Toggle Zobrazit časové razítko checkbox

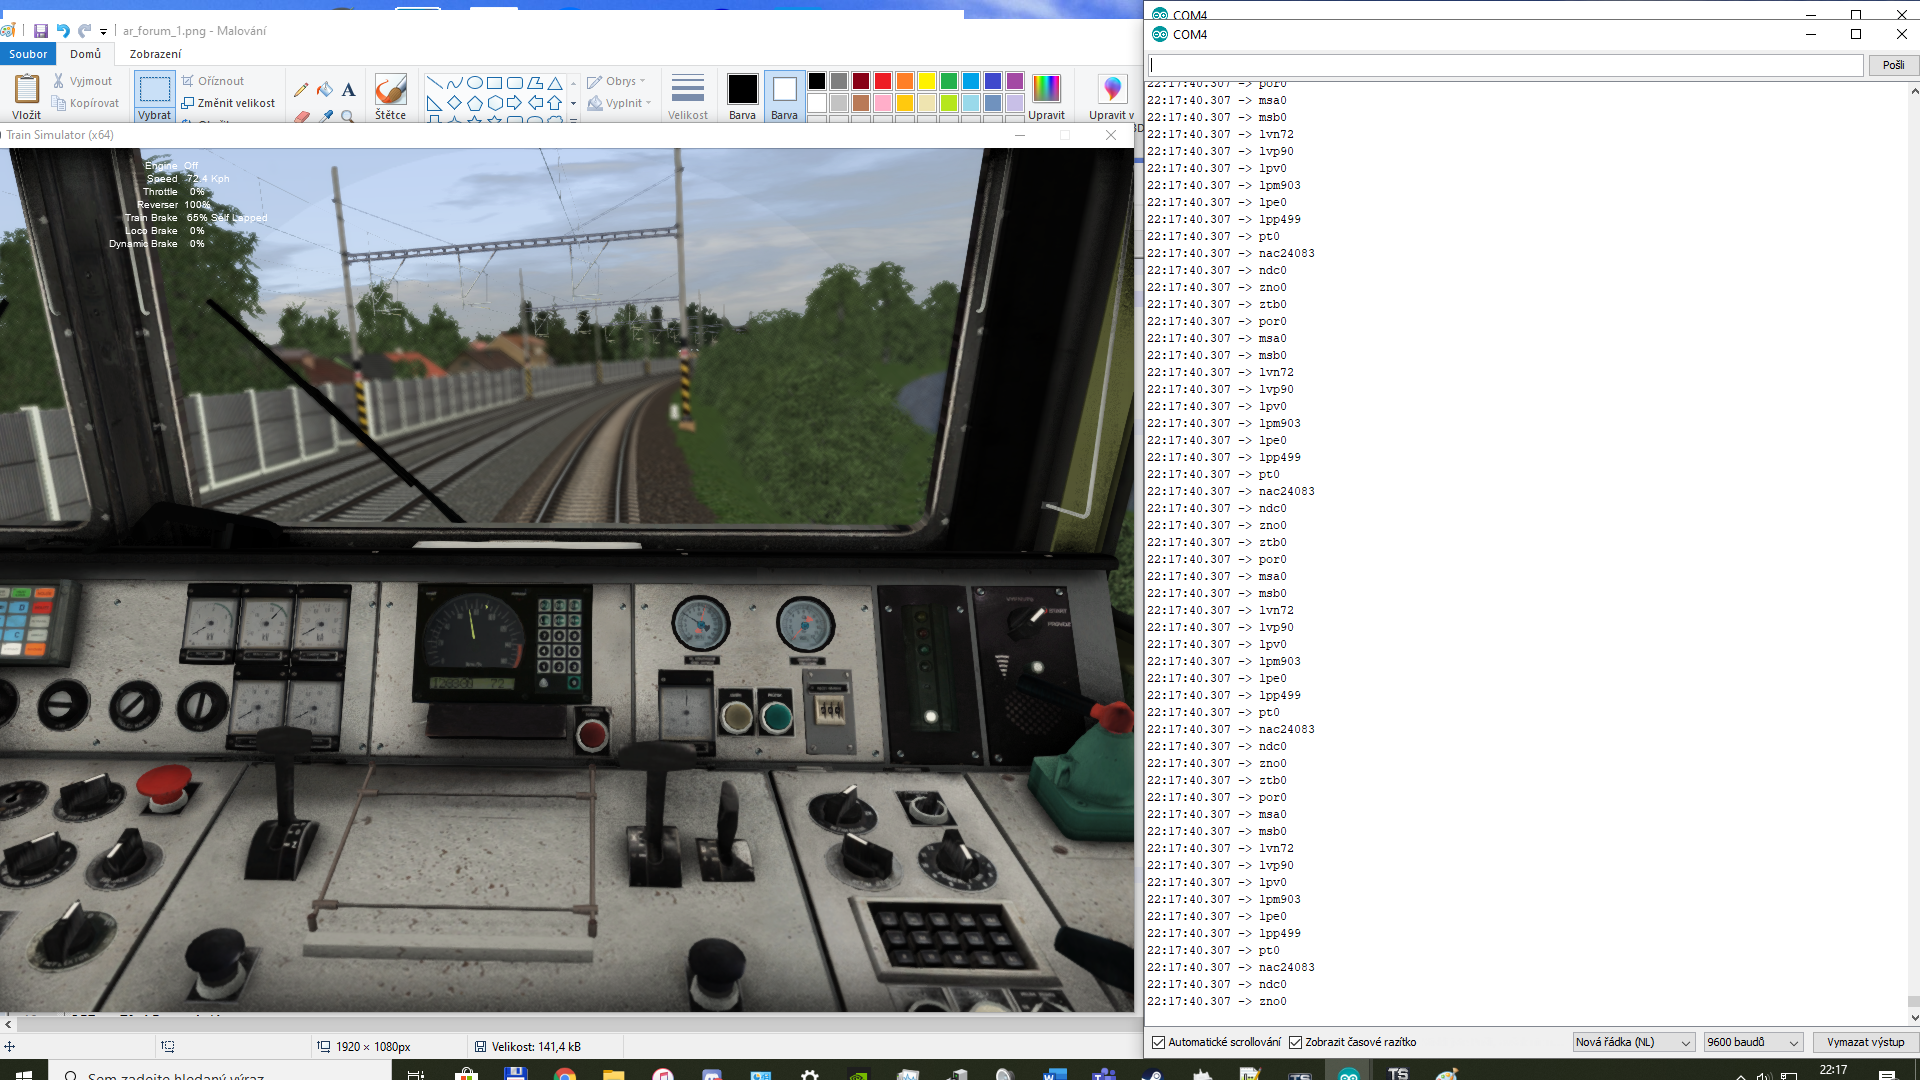pos(1296,1042)
